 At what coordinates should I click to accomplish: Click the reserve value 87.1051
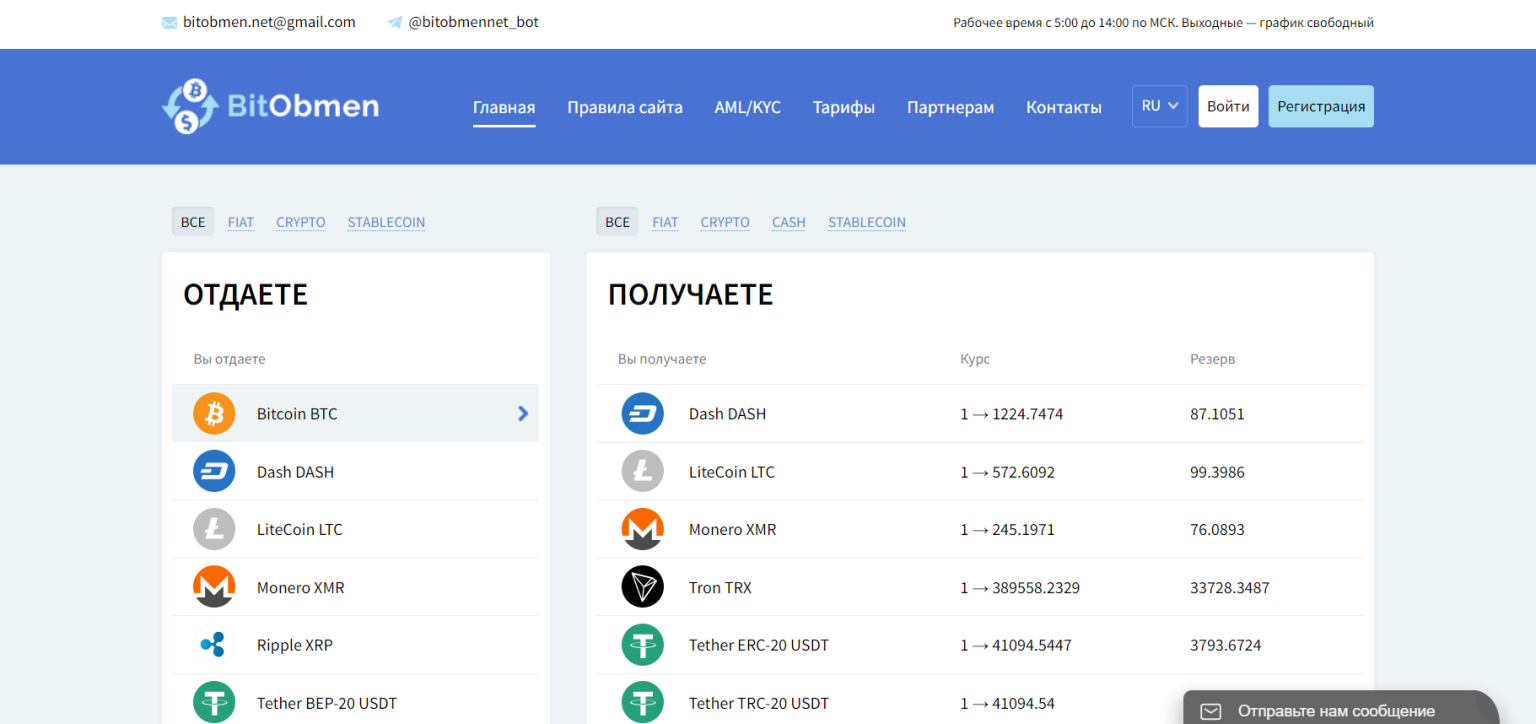pos(1217,414)
